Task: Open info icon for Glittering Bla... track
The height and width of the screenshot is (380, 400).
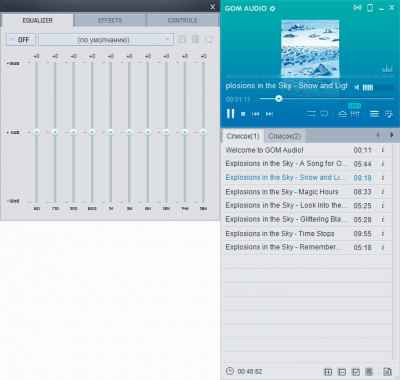Action: tap(383, 219)
